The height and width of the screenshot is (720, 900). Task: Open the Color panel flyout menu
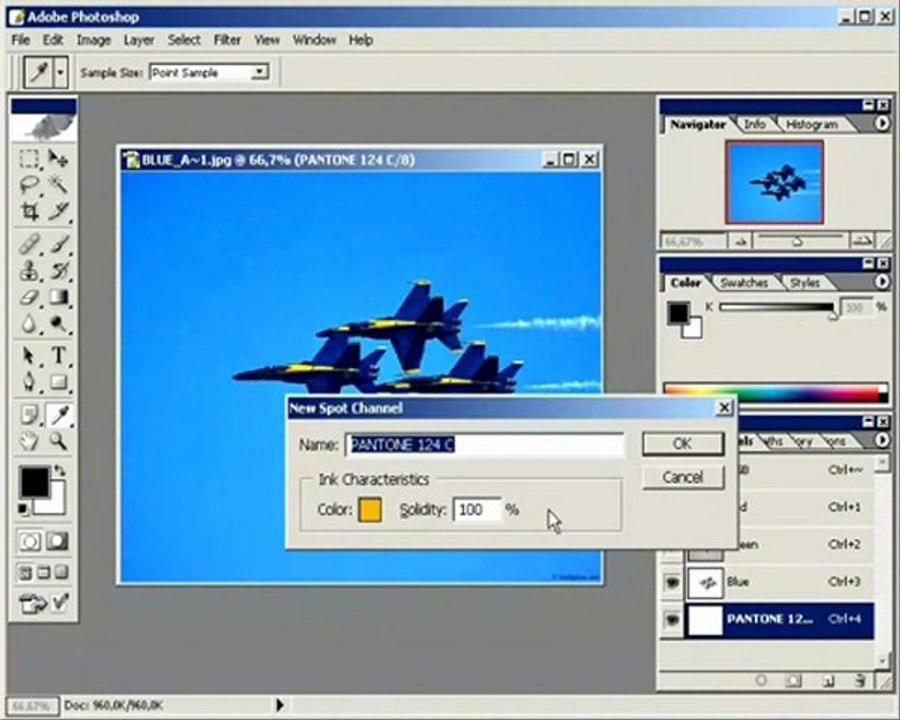click(x=882, y=282)
